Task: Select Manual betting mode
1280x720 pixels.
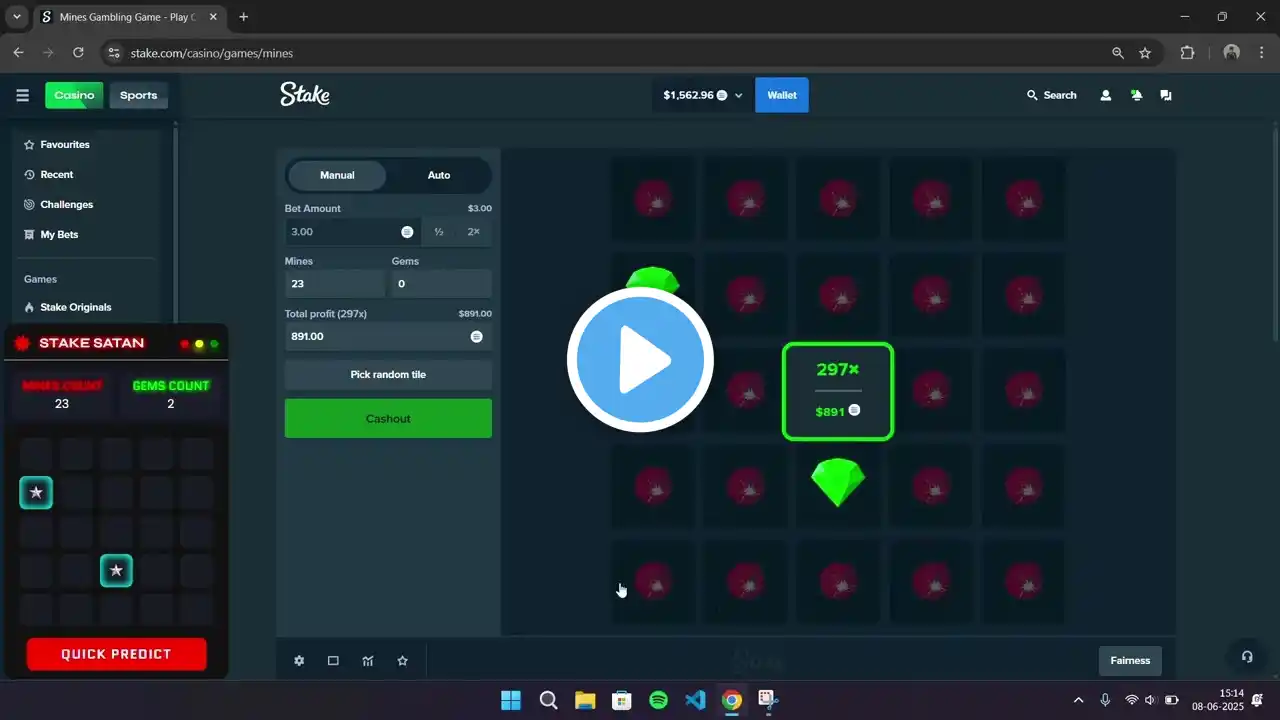Action: pyautogui.click(x=337, y=175)
